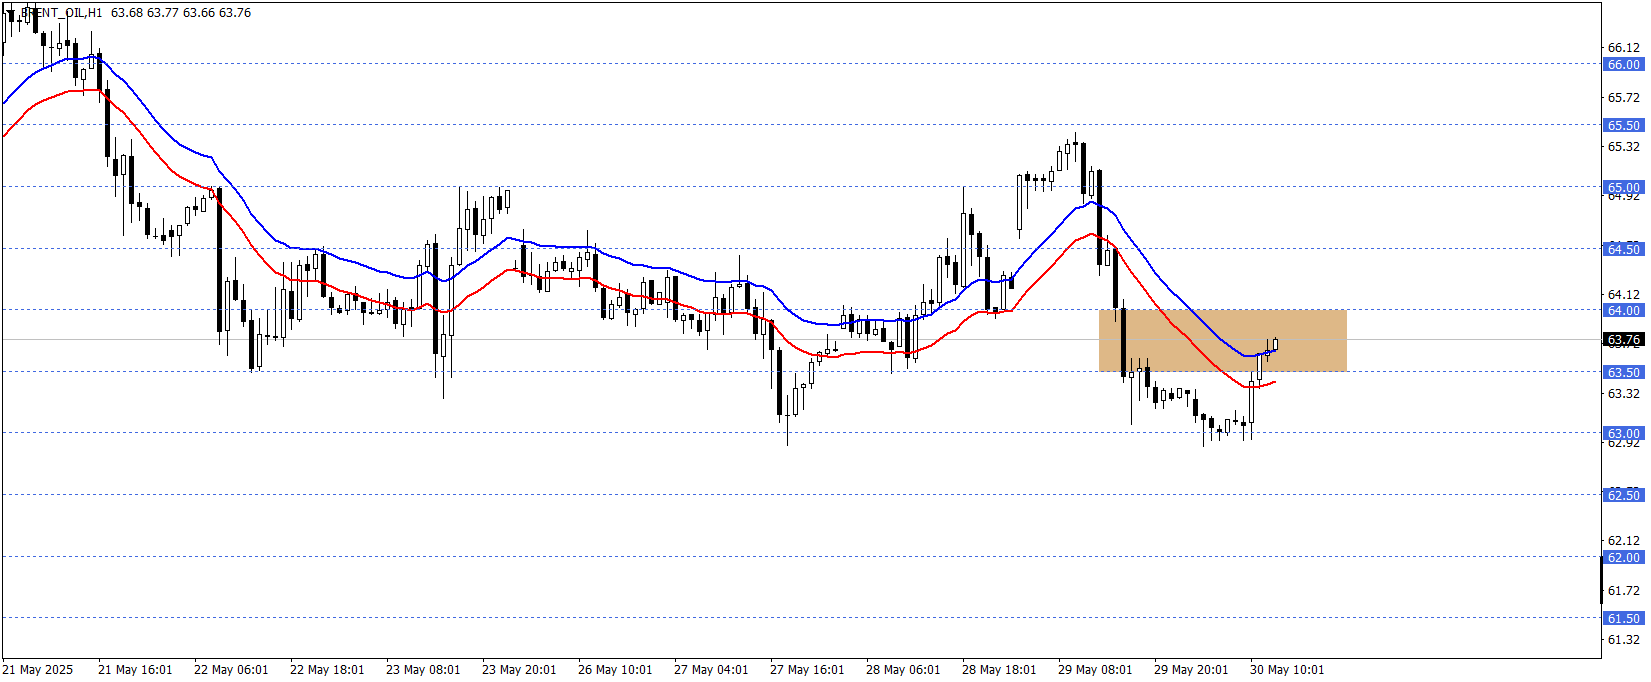The height and width of the screenshot is (682, 1651).
Task: Click the 66.12 price scale value
Action: (1623, 47)
